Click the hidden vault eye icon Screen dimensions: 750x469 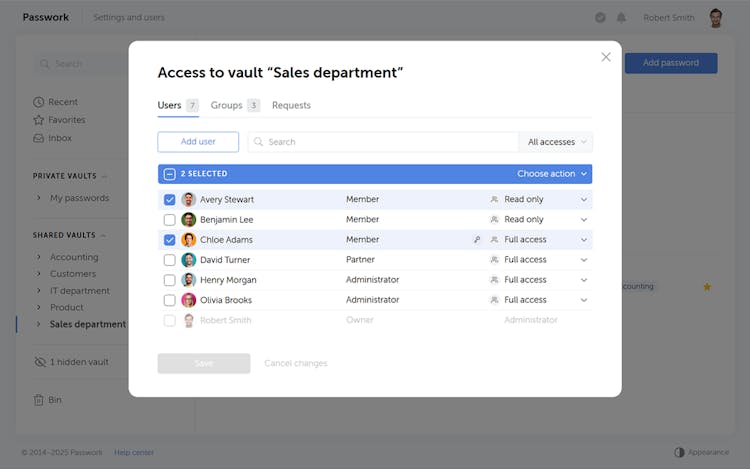40,362
